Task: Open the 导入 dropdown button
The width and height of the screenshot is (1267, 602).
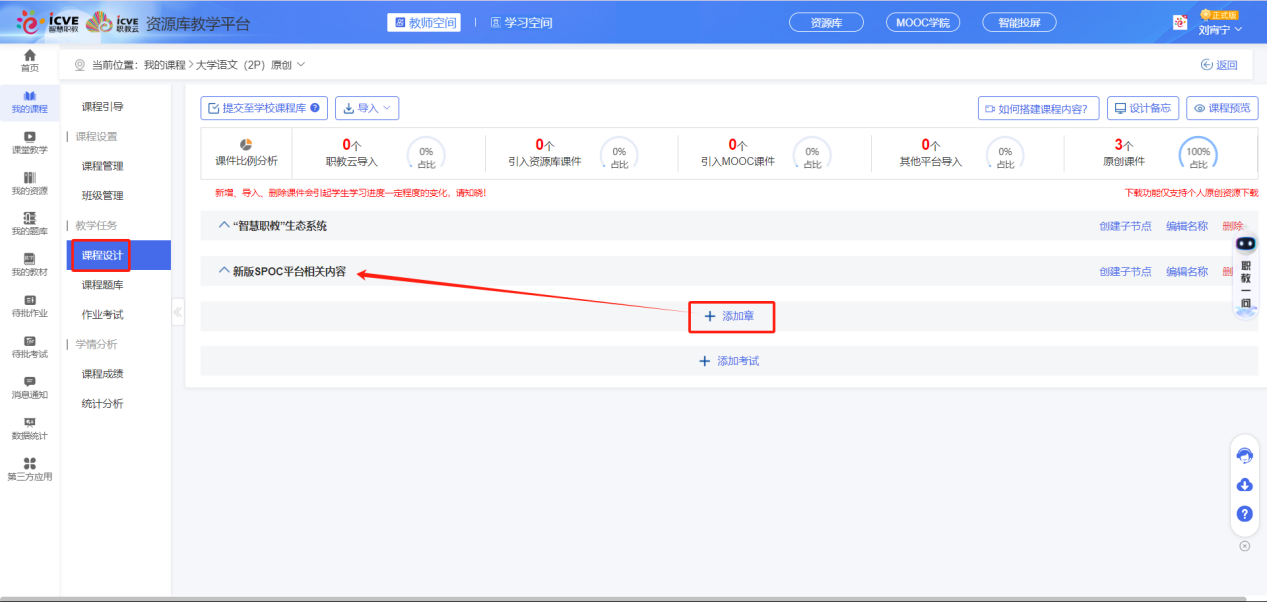Action: [367, 108]
